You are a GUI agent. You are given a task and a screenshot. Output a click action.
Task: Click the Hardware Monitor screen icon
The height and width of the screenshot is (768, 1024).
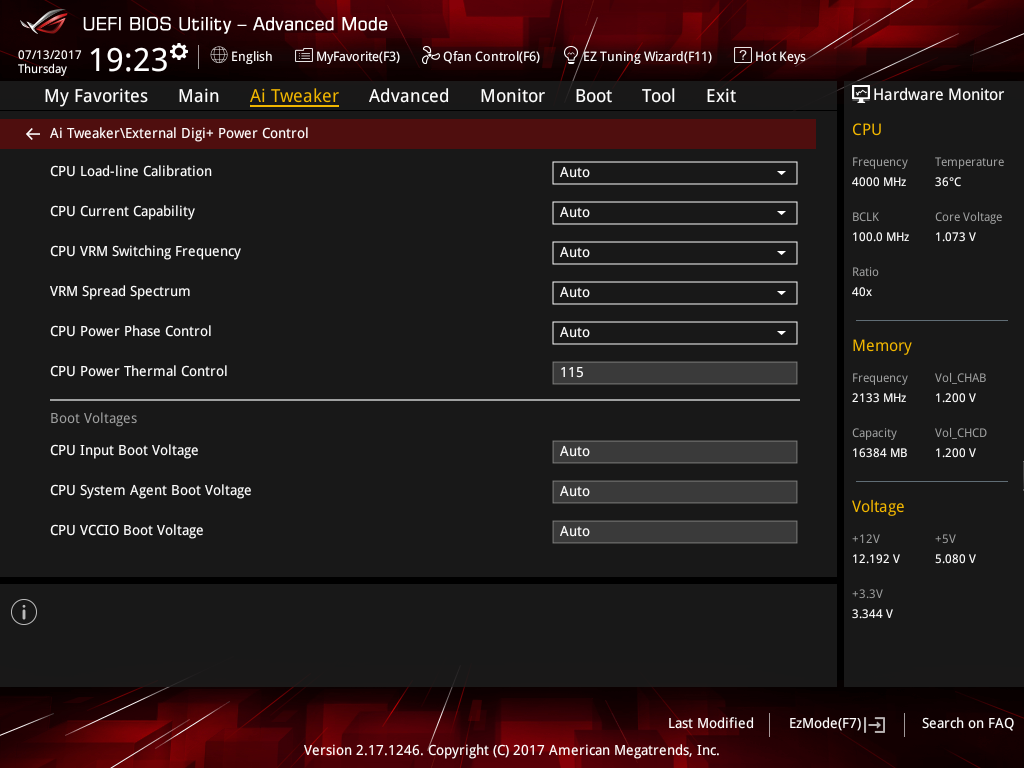(x=861, y=95)
